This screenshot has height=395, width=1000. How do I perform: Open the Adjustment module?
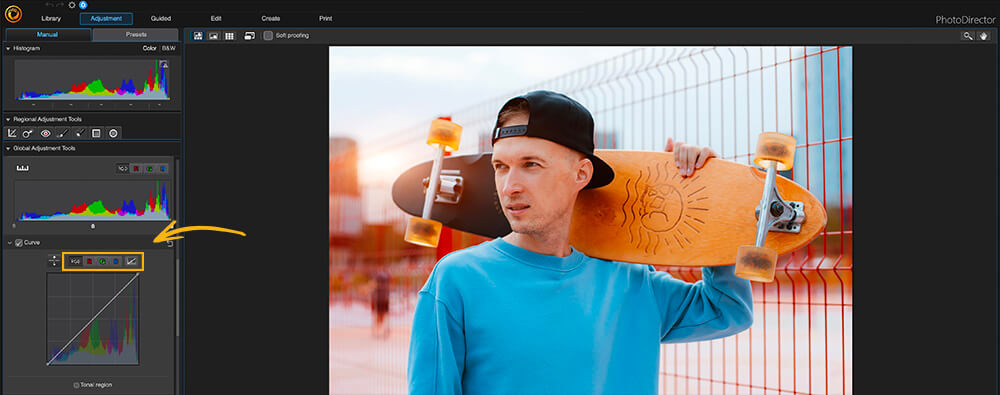[106, 19]
